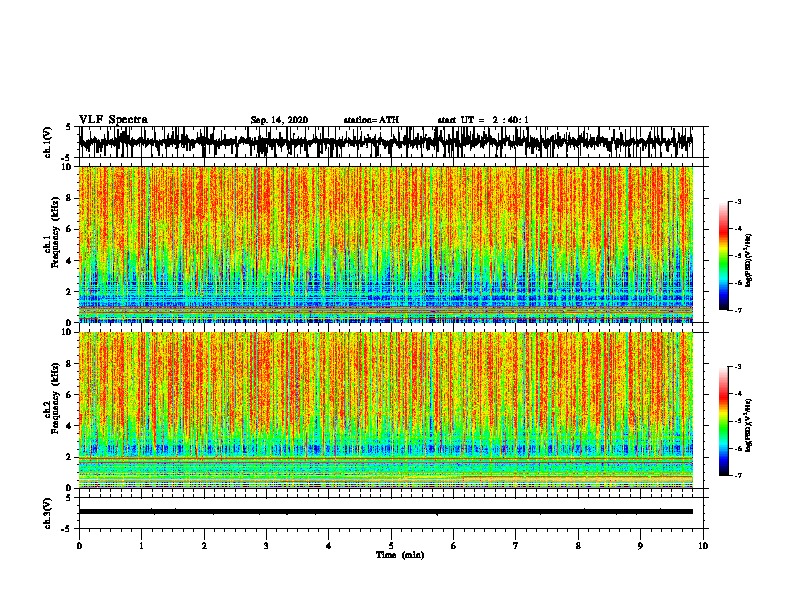Click the "8" tick on the time axis

point(578,546)
